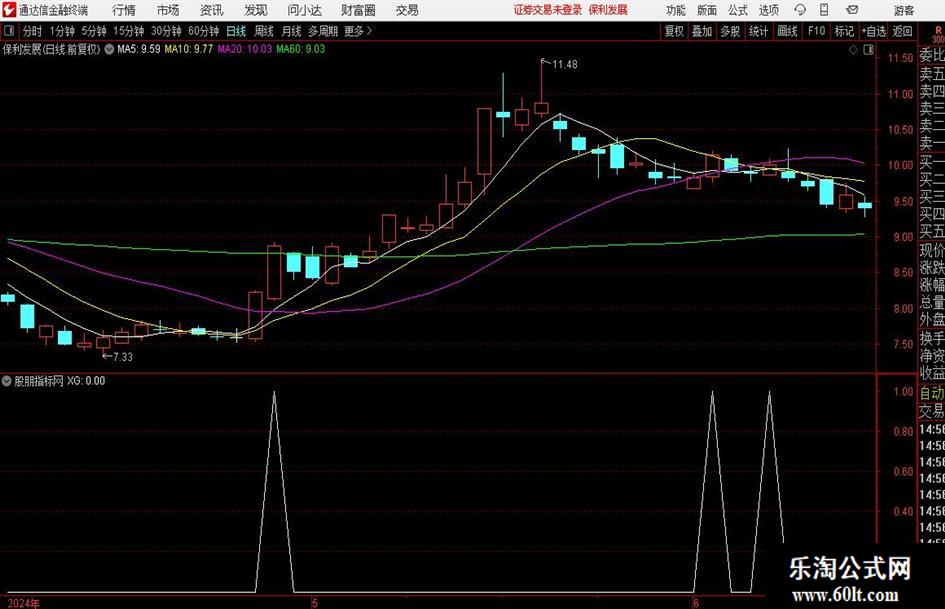Viewport: 945px width, 609px height.
Task: Click the 证券交易未登录 login link
Action: click(548, 10)
